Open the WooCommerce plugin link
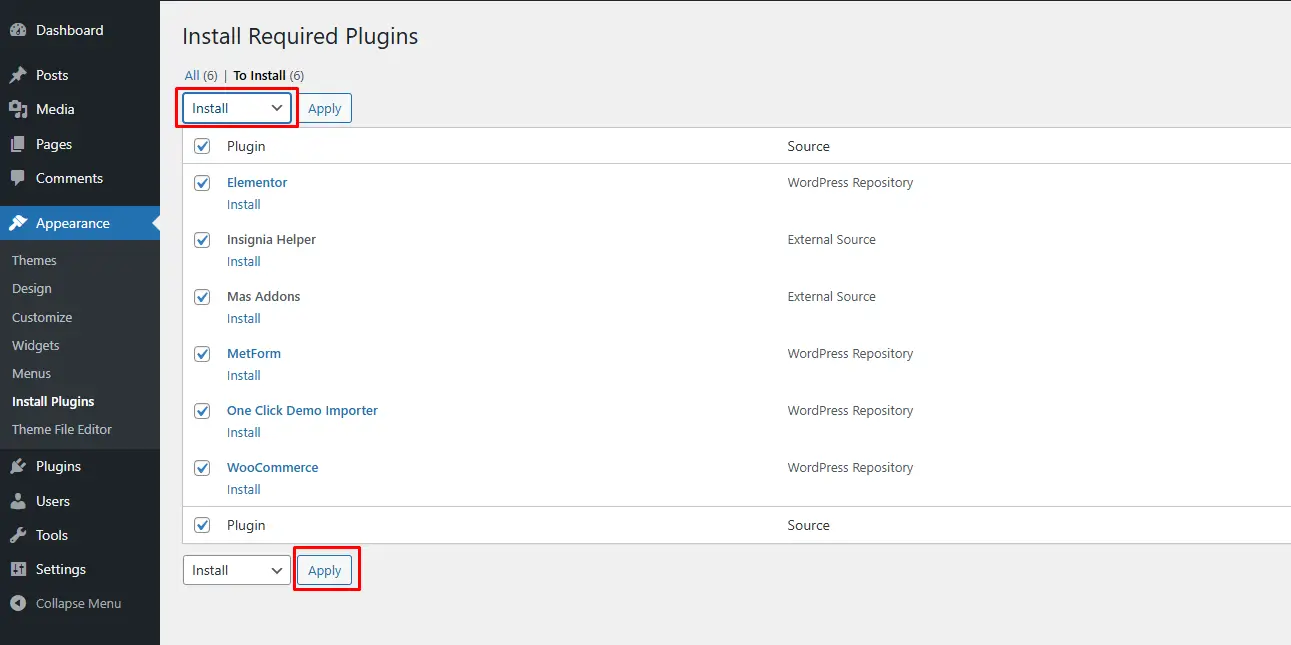 click(x=272, y=467)
